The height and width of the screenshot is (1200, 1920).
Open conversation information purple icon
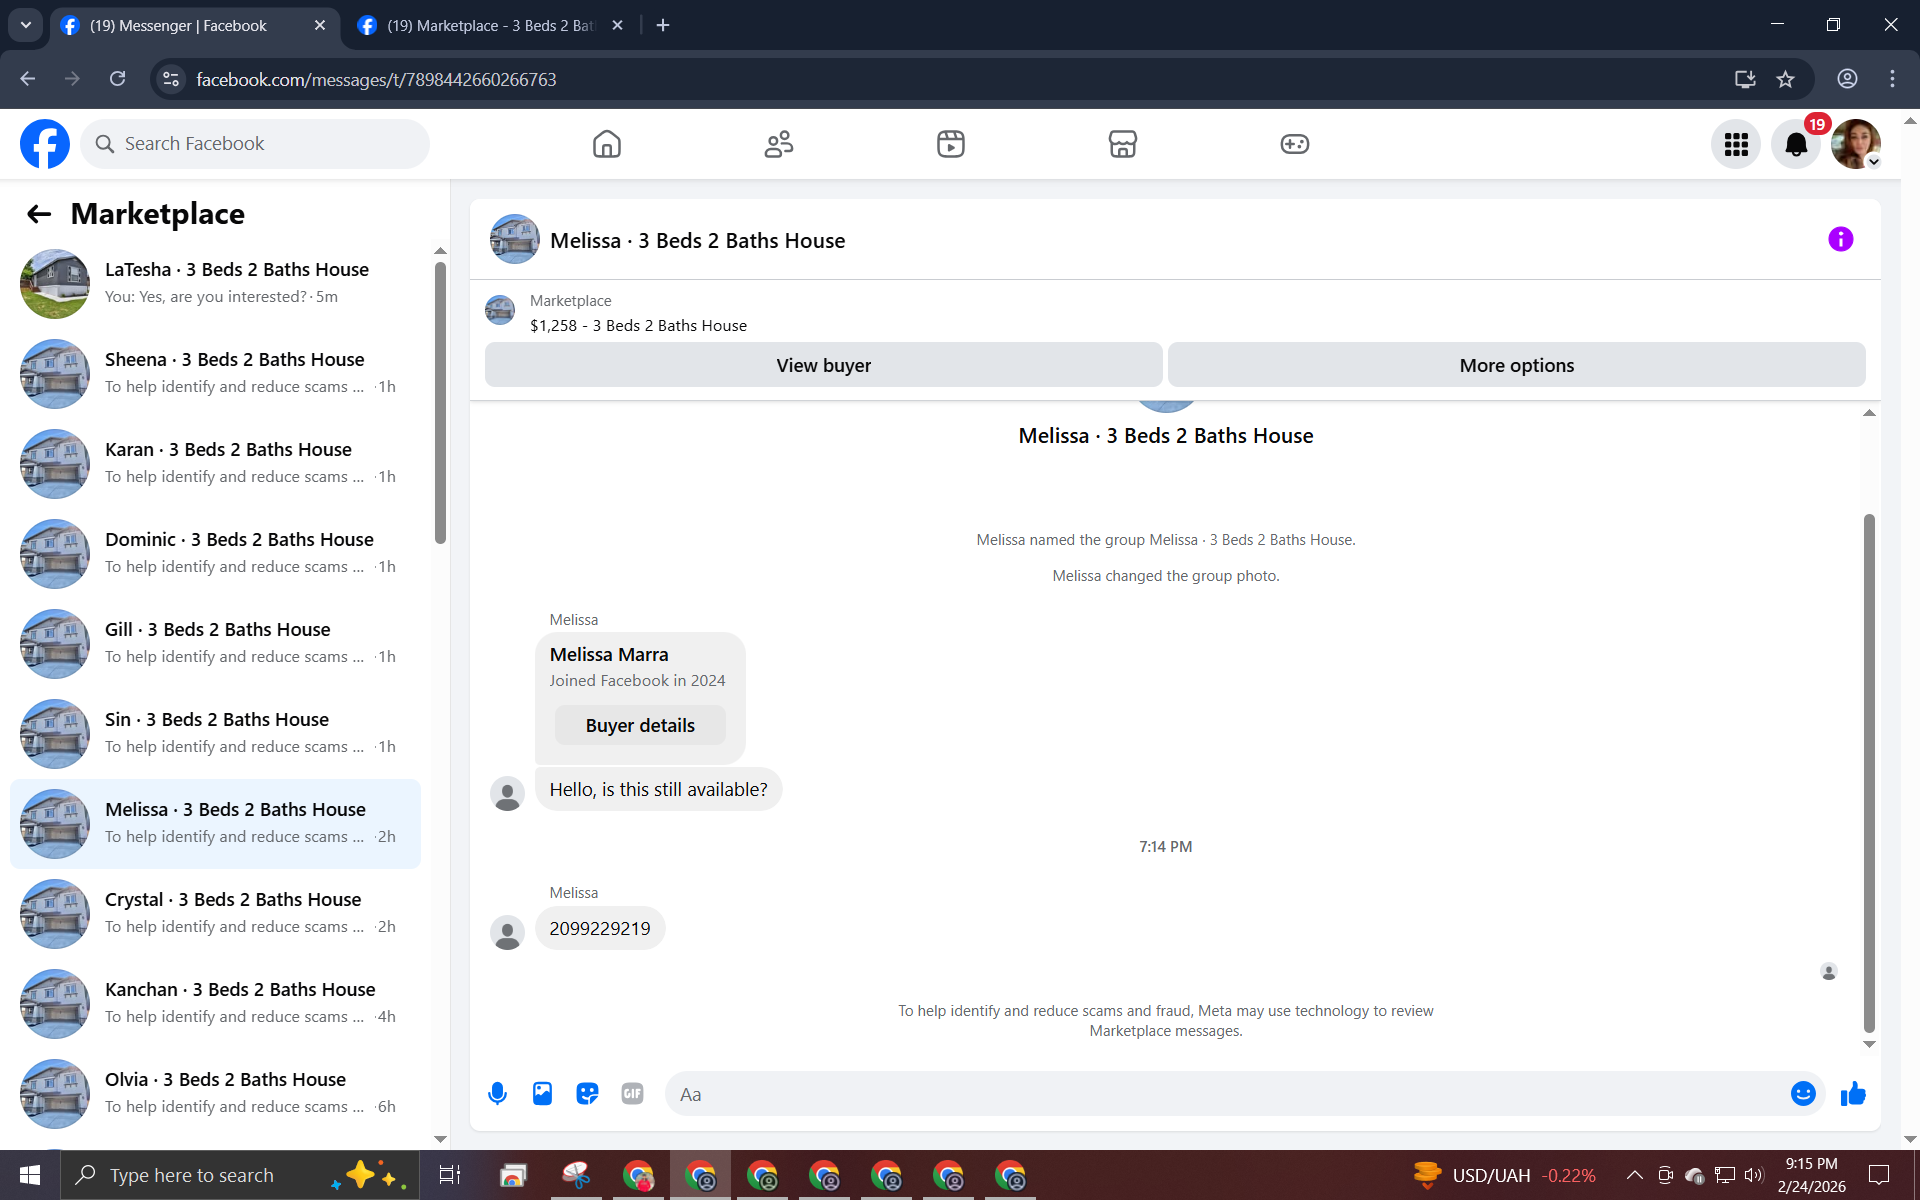pyautogui.click(x=1840, y=239)
